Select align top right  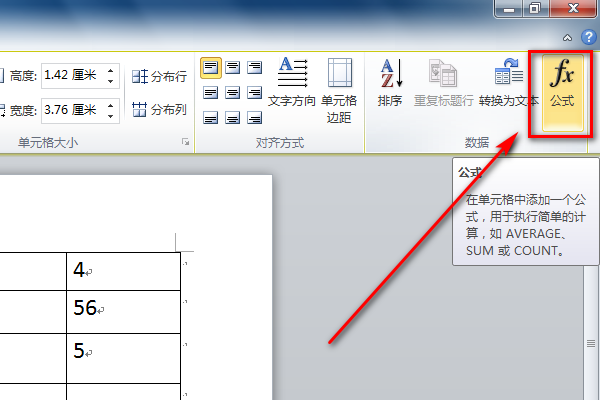(254, 68)
